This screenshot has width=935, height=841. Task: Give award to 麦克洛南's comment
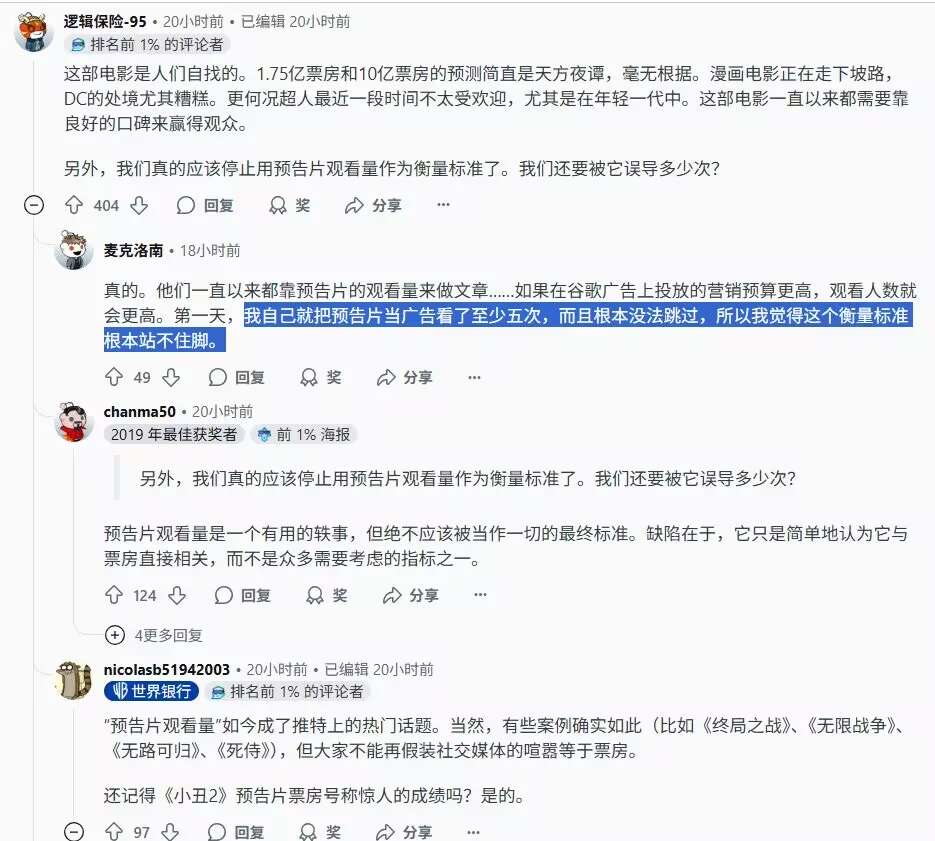click(320, 377)
